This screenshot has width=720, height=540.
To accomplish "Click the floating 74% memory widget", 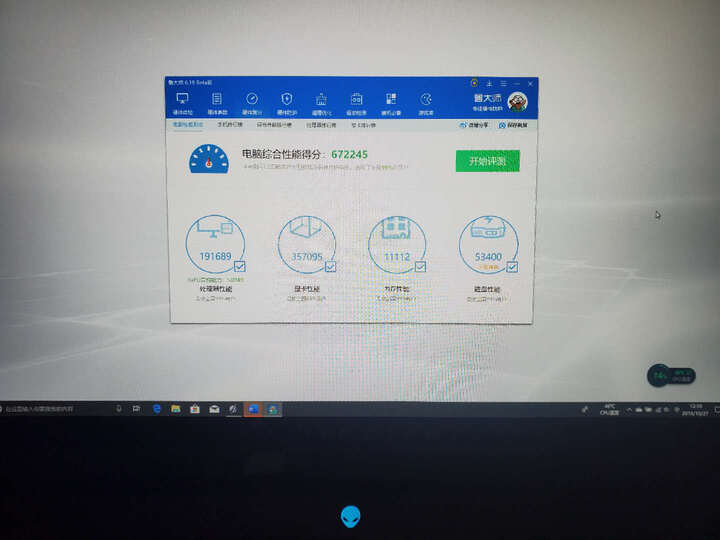I will (x=671, y=376).
